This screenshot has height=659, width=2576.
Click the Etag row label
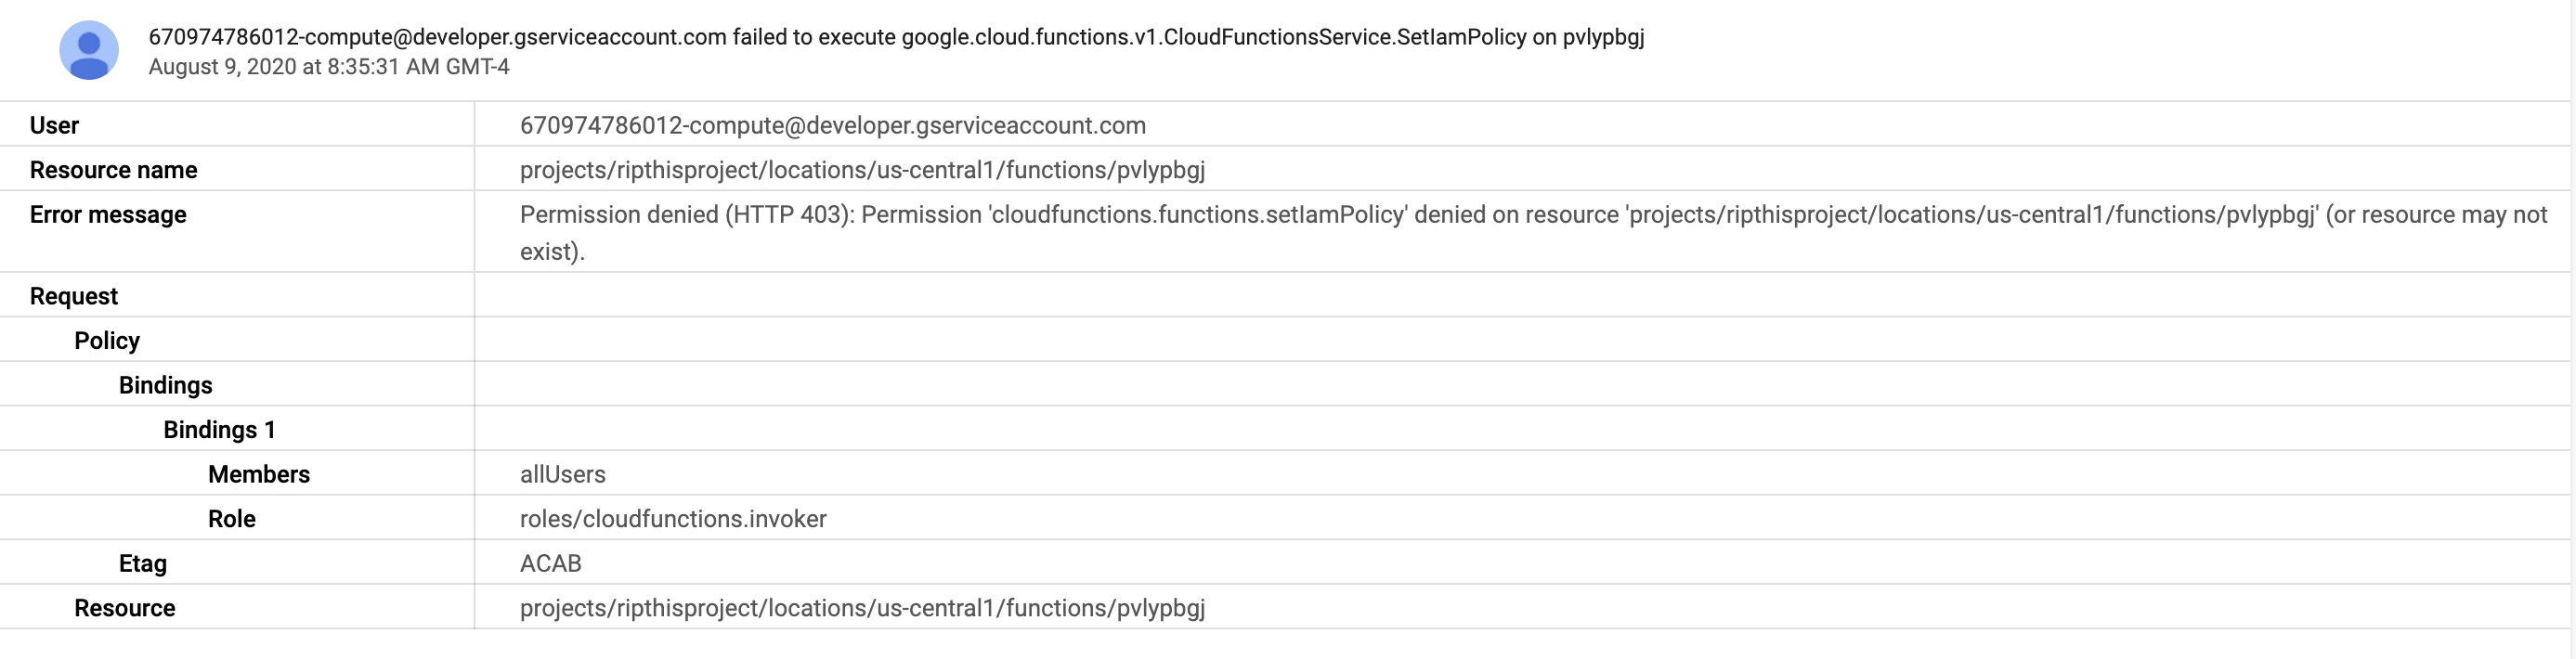pos(143,564)
